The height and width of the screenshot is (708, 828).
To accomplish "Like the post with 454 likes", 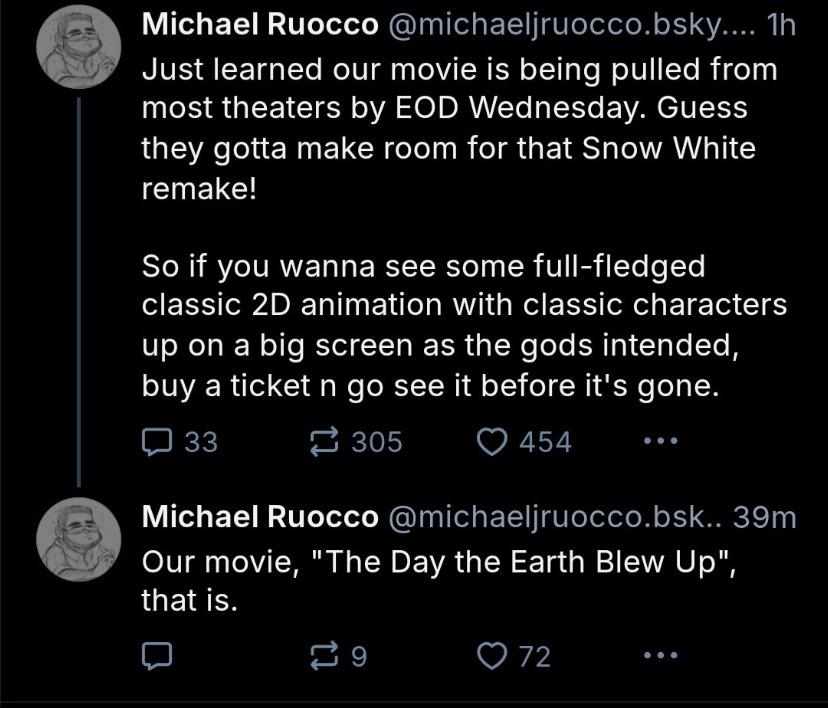I will click(x=493, y=441).
